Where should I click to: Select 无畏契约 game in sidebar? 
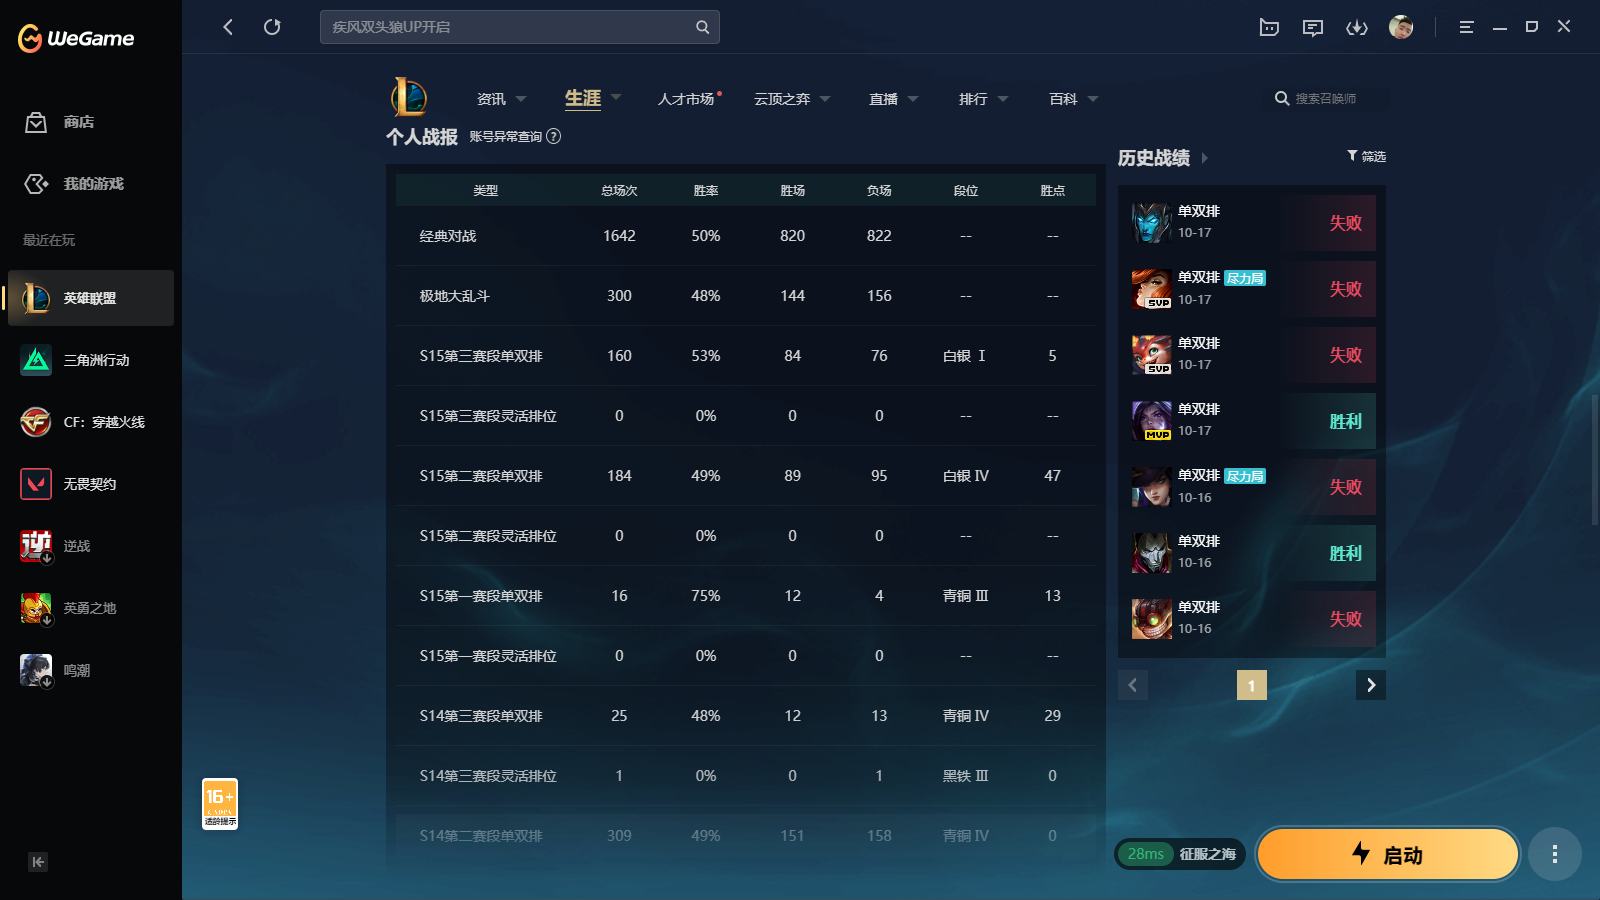pos(91,484)
